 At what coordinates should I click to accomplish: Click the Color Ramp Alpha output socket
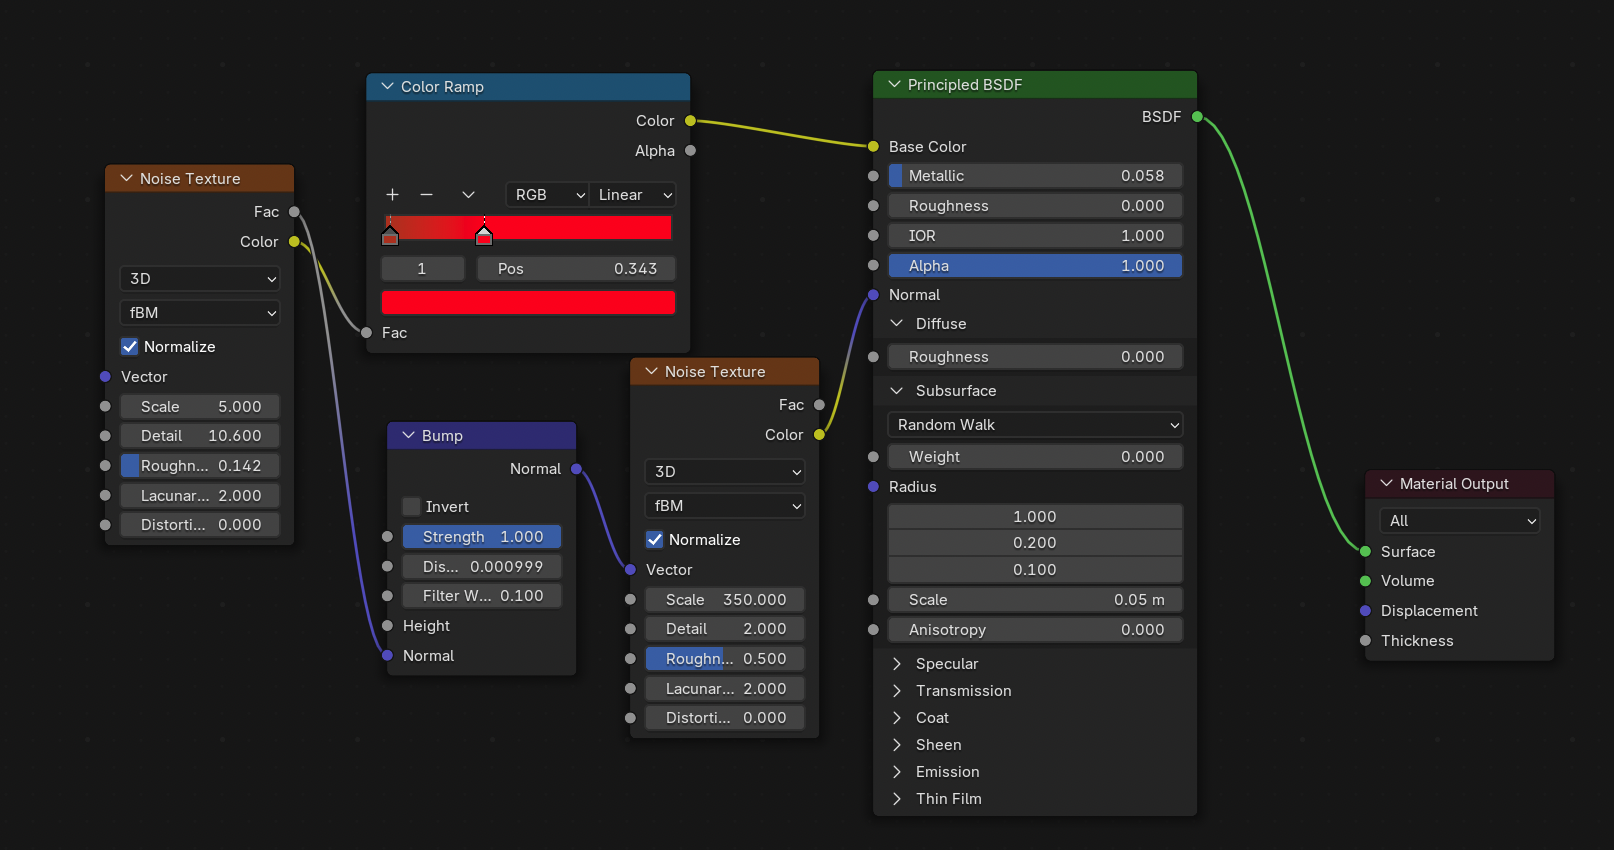coord(690,151)
